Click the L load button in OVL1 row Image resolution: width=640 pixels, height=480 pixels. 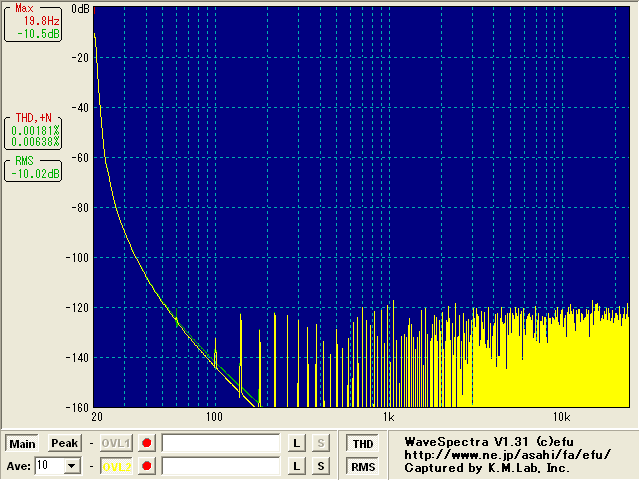point(296,443)
